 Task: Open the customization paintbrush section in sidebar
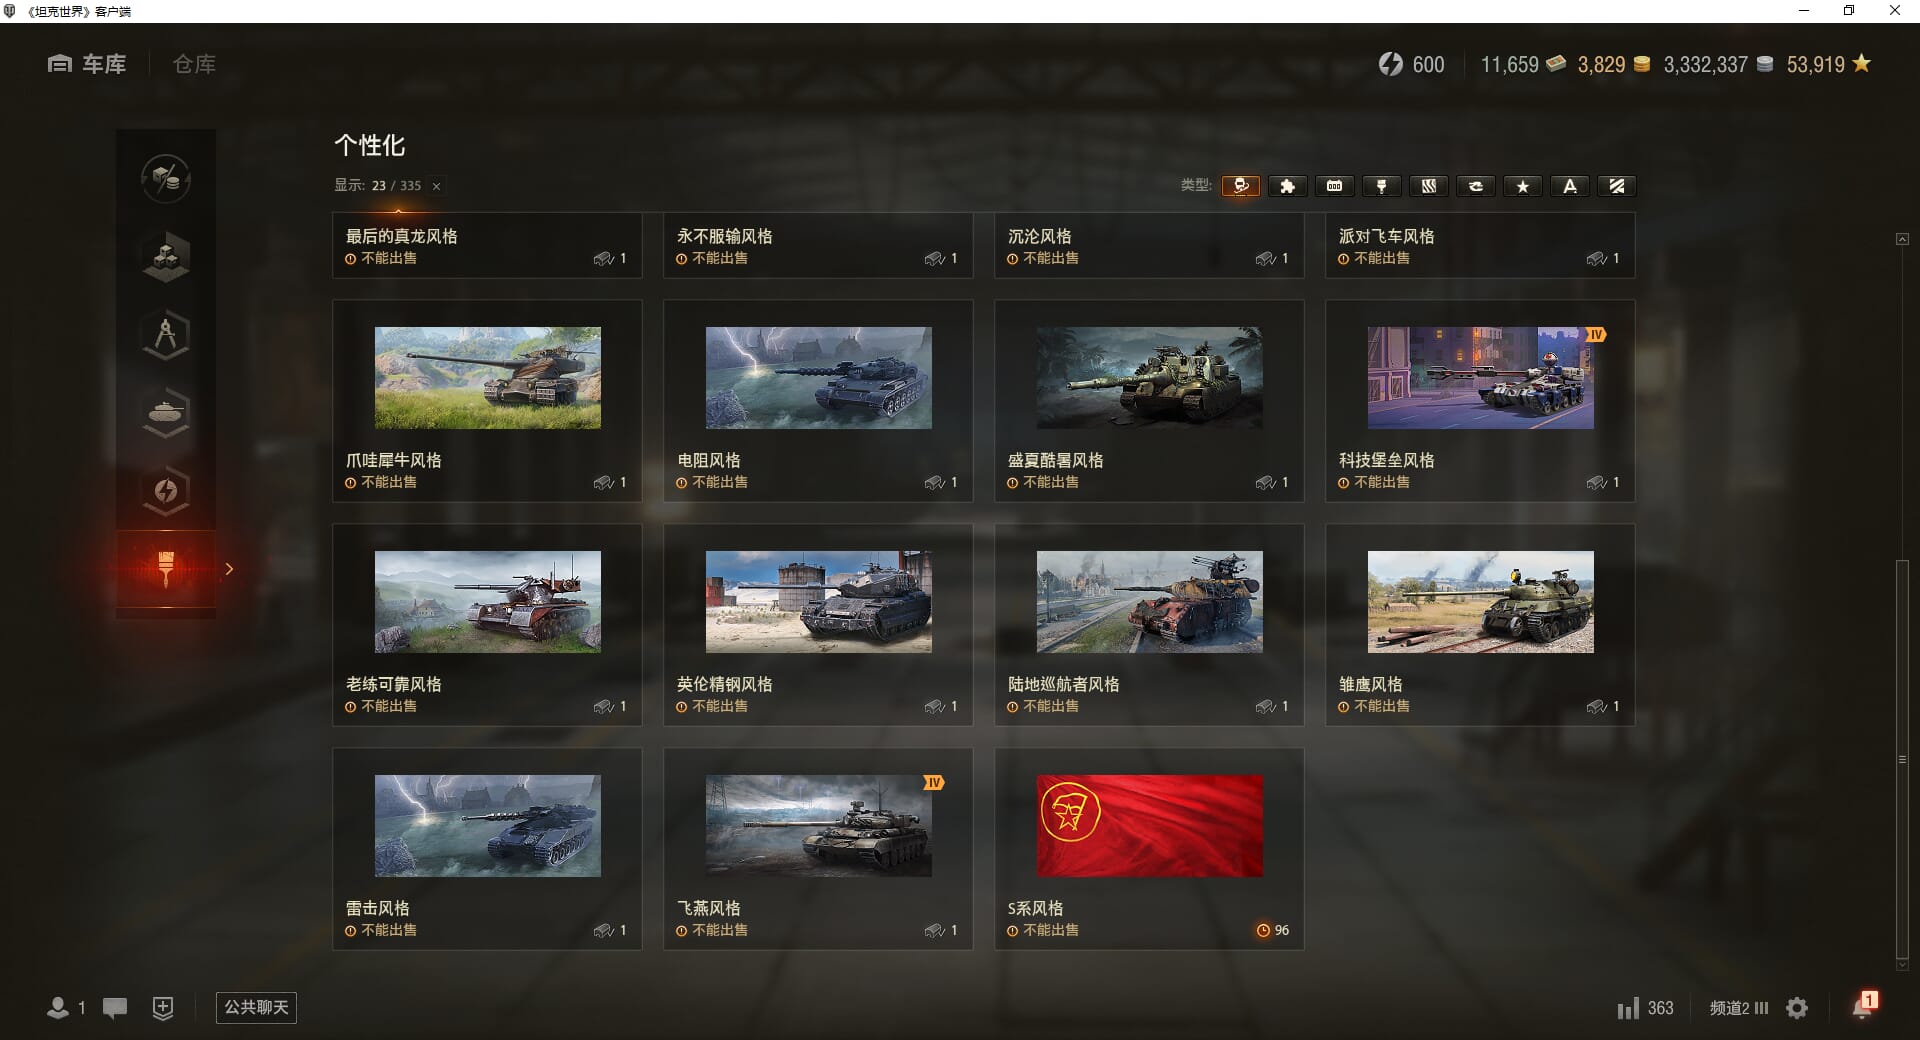[166, 568]
